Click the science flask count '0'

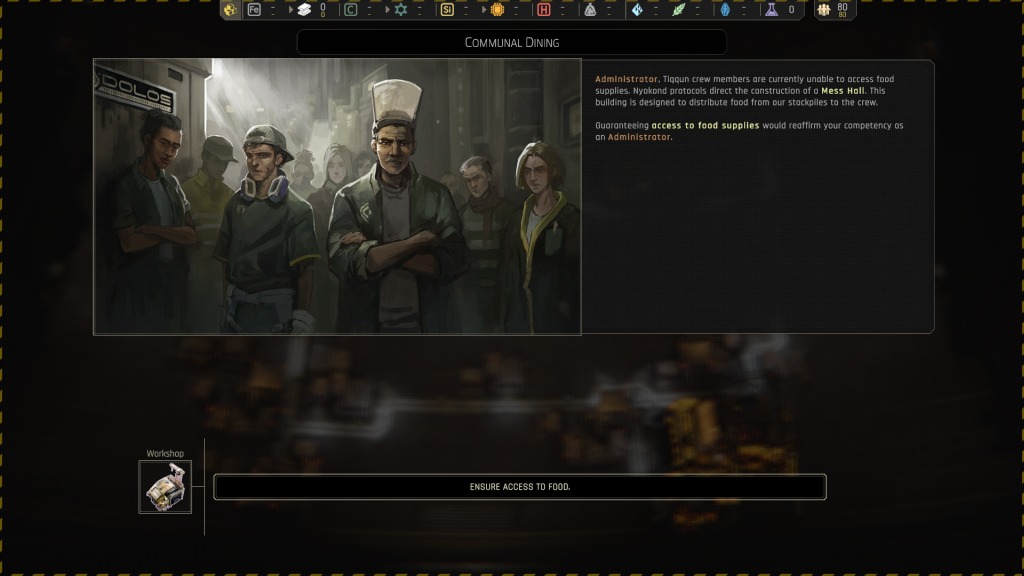click(x=792, y=10)
